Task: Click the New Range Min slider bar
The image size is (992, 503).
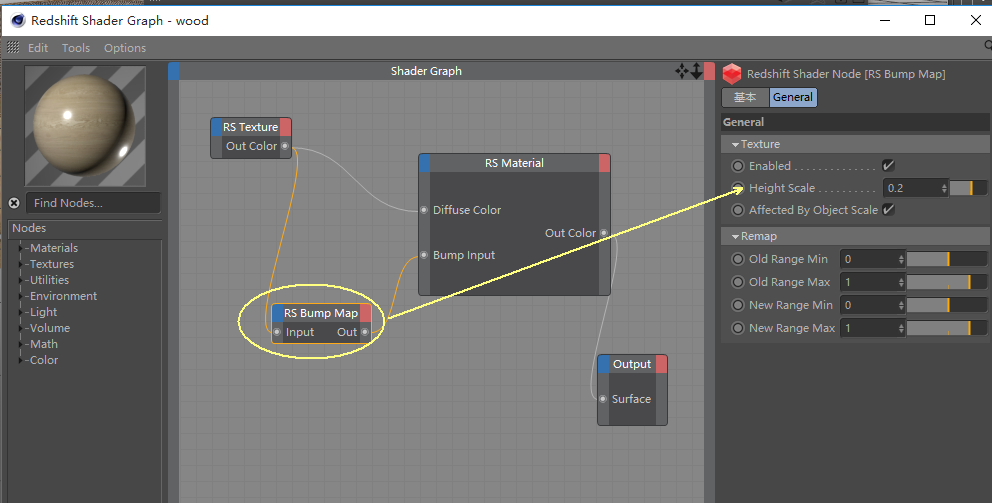Action: [x=946, y=305]
